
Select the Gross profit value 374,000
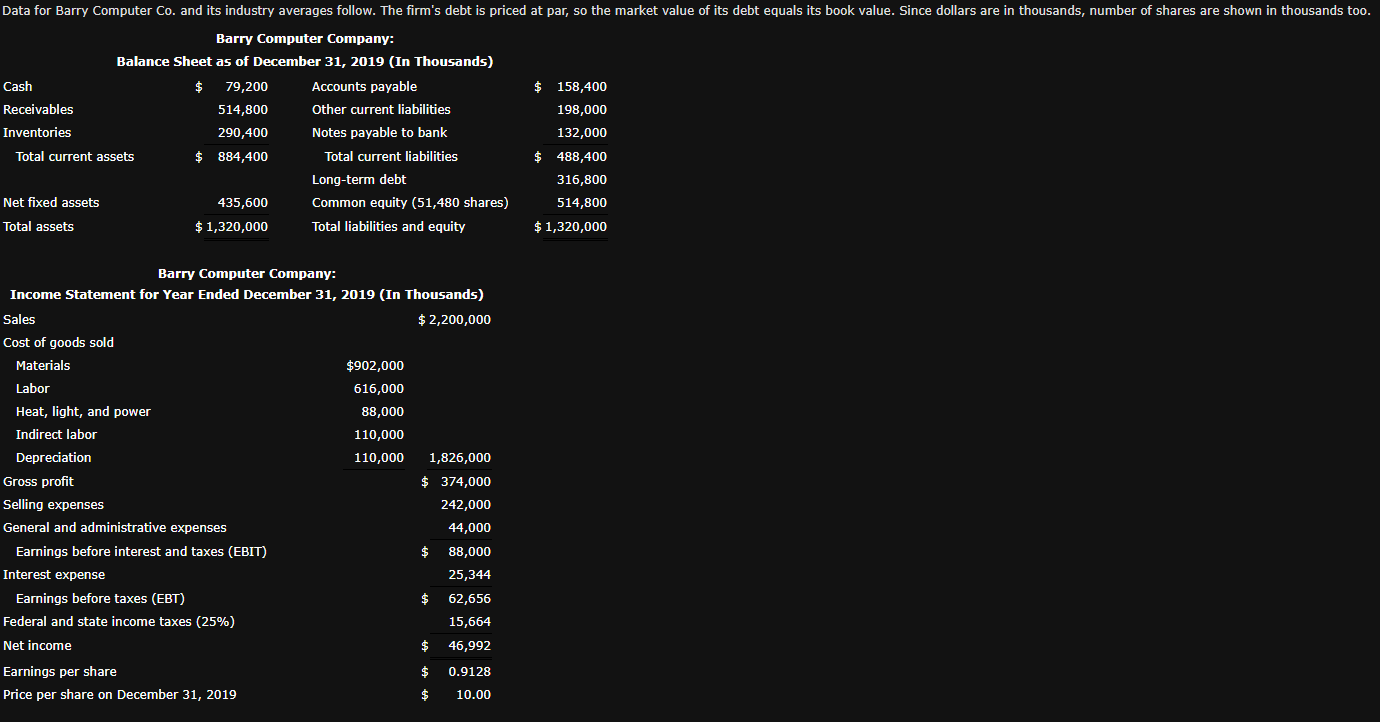[466, 482]
